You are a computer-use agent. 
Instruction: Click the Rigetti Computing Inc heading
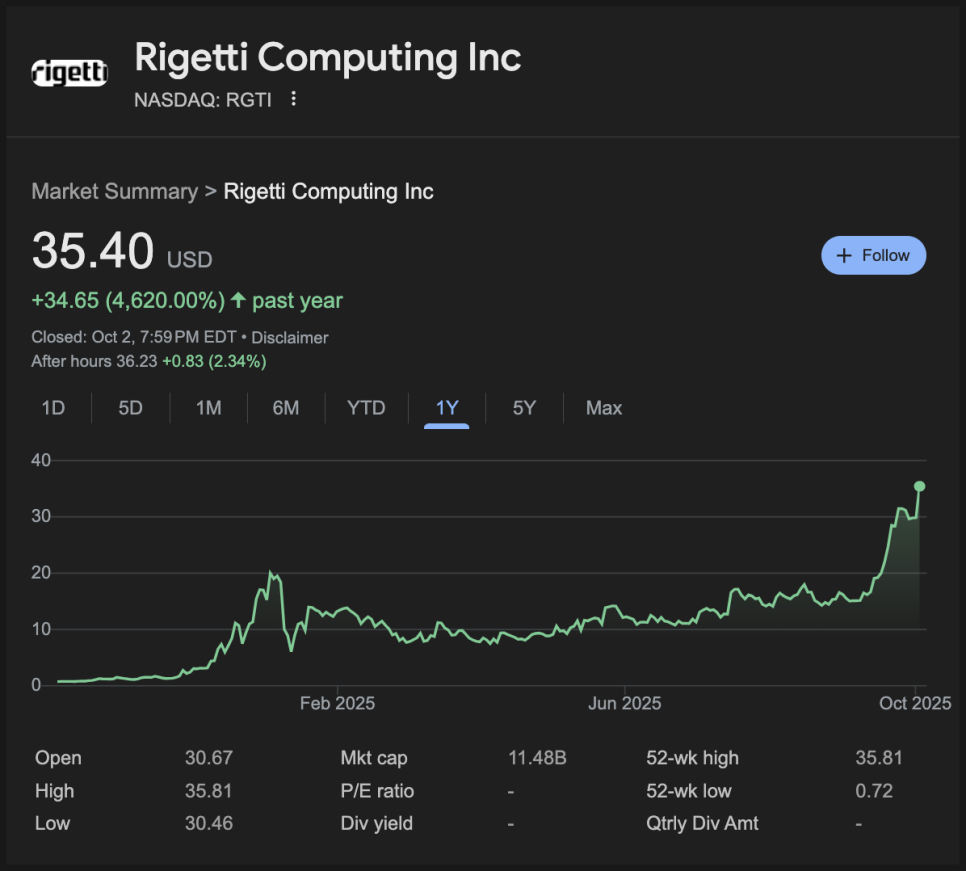[x=327, y=58]
